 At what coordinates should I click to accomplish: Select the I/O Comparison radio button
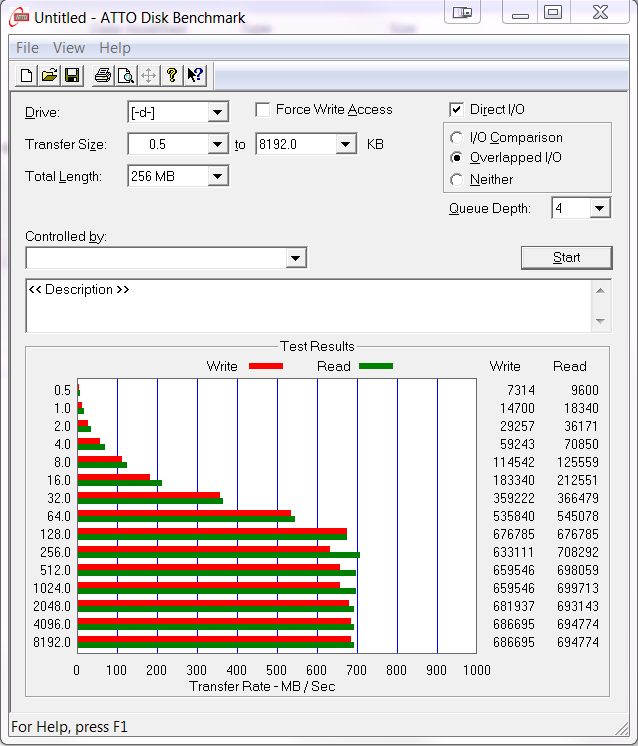[457, 138]
